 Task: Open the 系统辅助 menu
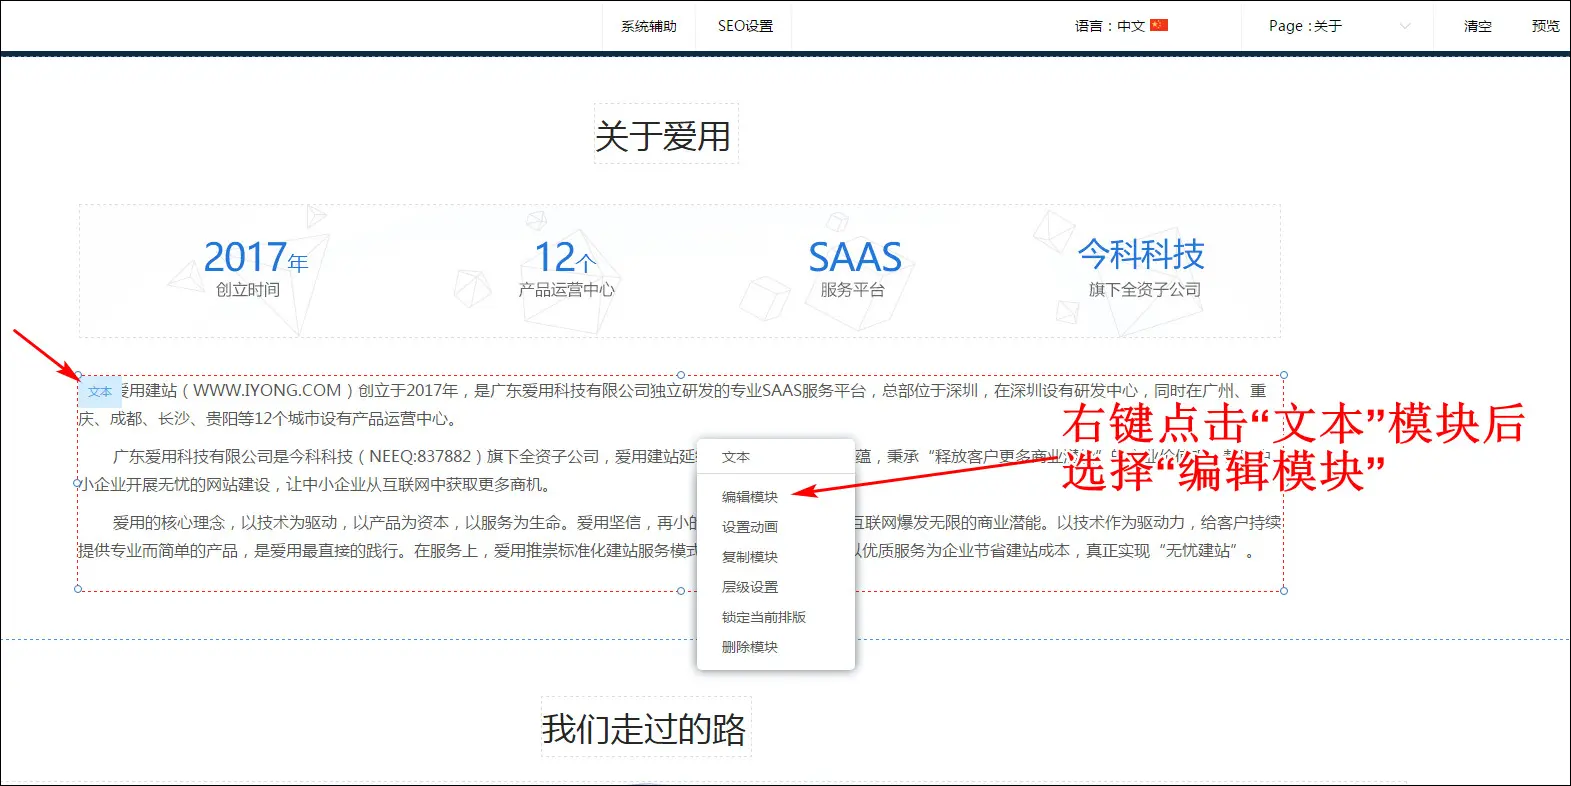coord(648,26)
